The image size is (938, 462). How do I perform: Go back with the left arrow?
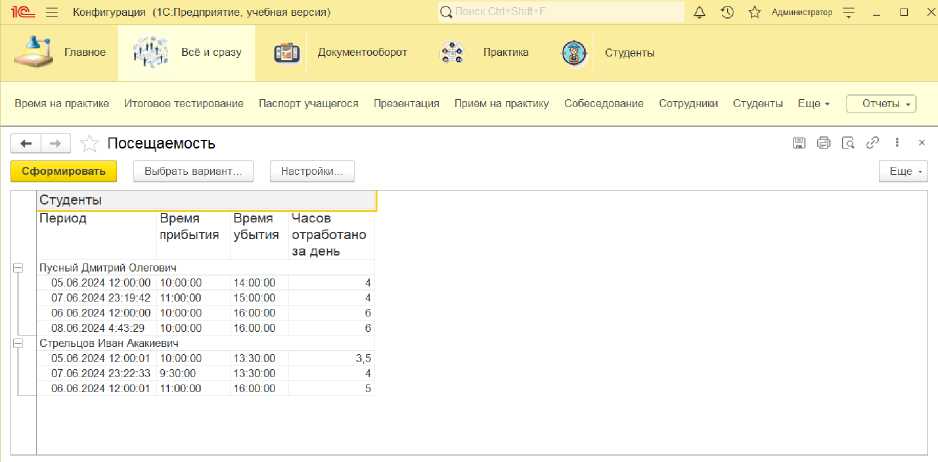point(26,144)
